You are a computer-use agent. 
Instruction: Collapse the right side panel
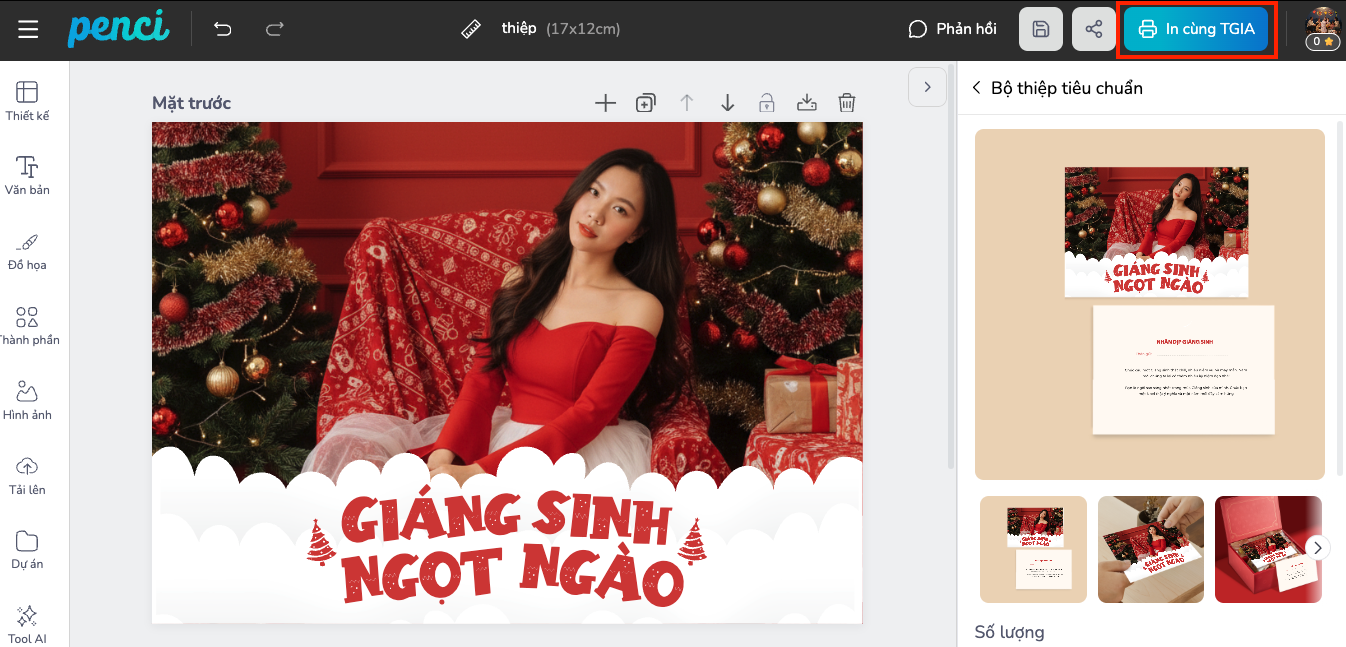tap(927, 87)
